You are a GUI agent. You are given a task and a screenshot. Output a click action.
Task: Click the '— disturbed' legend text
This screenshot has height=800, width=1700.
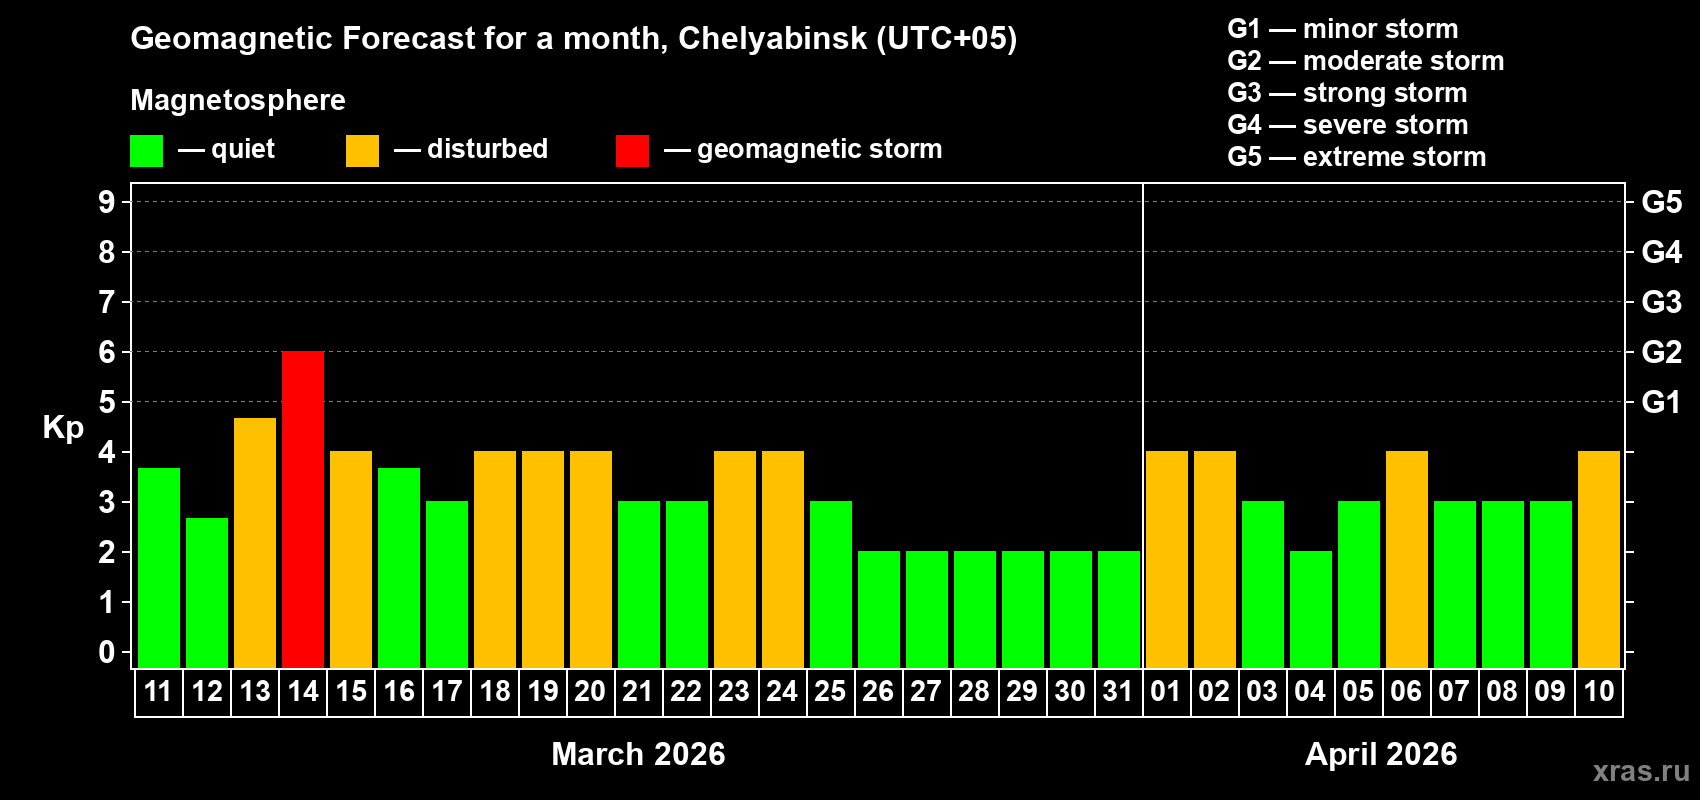[x=471, y=149]
